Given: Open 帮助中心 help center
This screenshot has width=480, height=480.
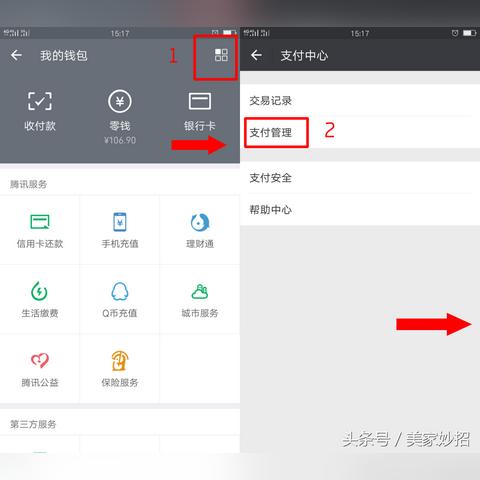Looking at the screenshot, I should tap(360, 209).
